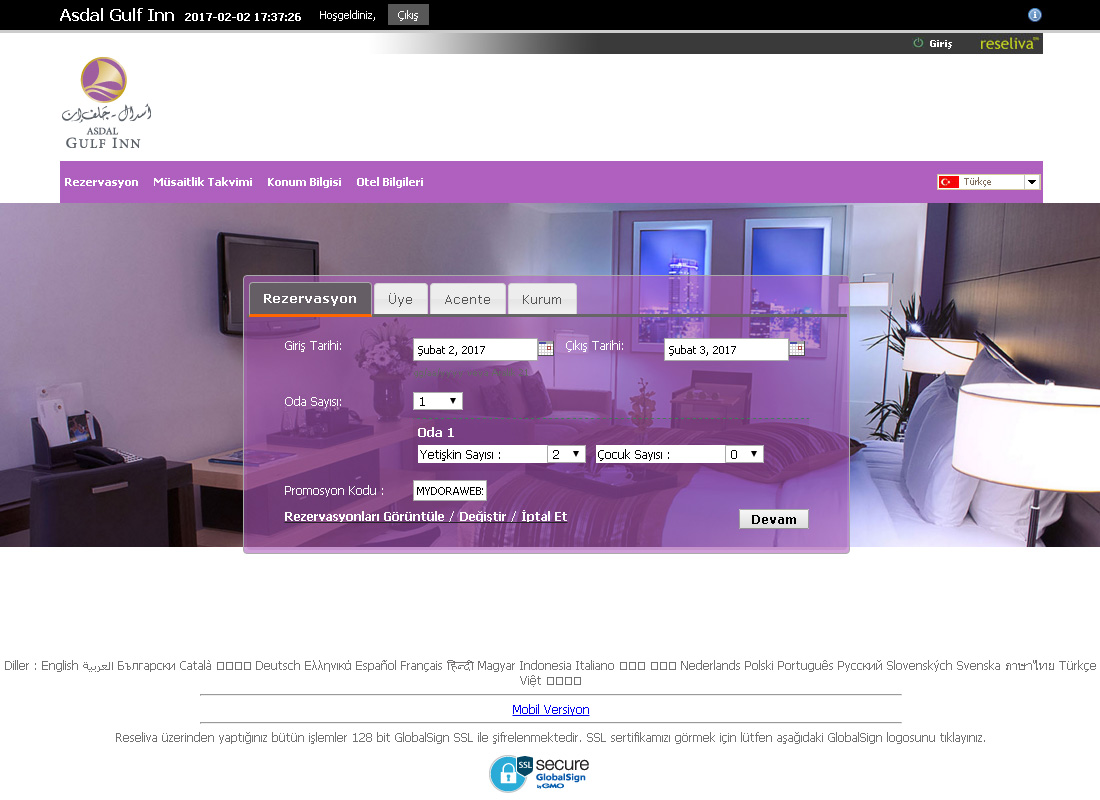Open Konum Bilgisi menu item
The width and height of the screenshot is (1100, 800).
[304, 182]
